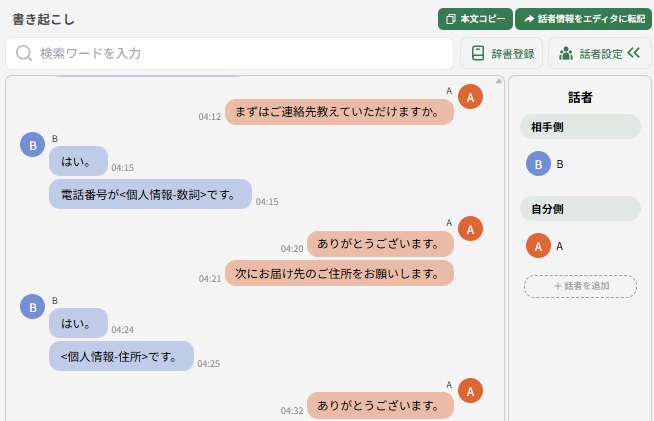Viewport: 654px width, 421px height.
Task: Click + 話者を追加 to add speaker
Action: click(x=580, y=286)
